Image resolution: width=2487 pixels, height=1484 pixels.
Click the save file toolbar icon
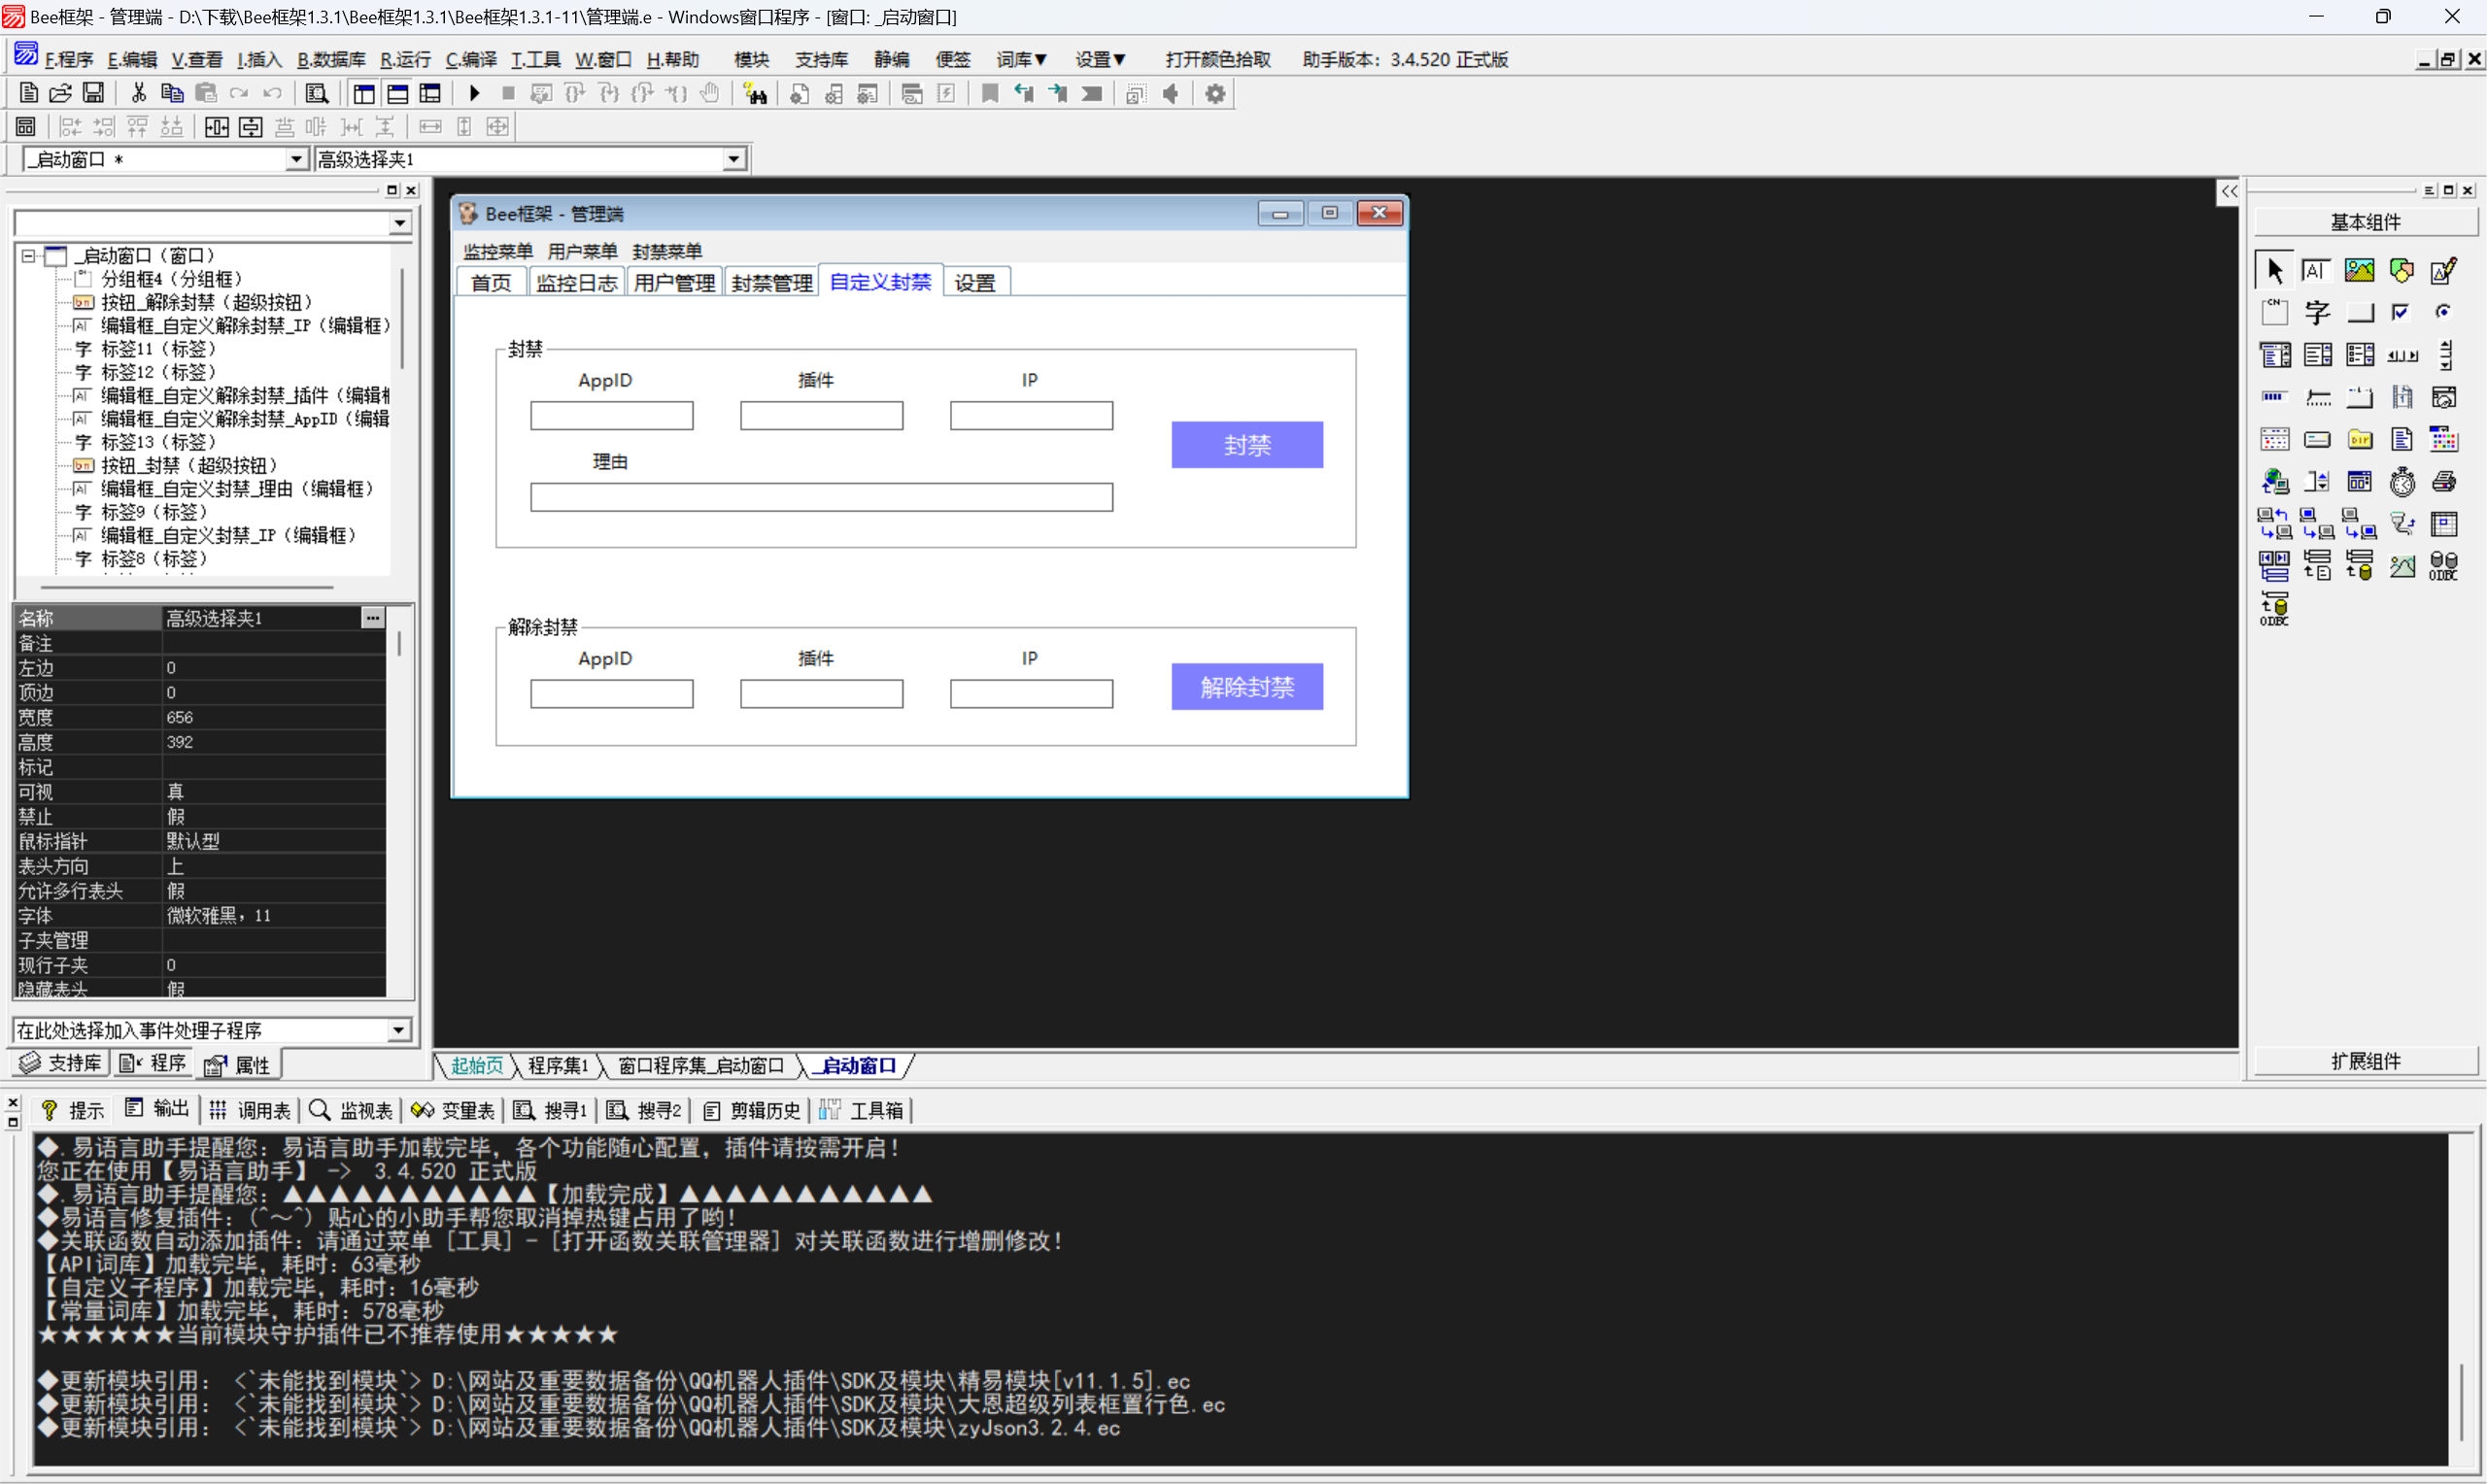pos(93,94)
